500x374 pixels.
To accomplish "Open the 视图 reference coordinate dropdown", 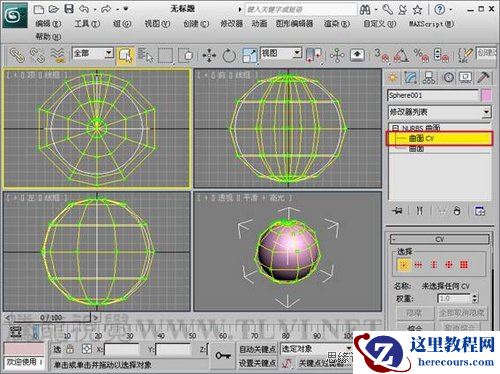I will (297, 53).
